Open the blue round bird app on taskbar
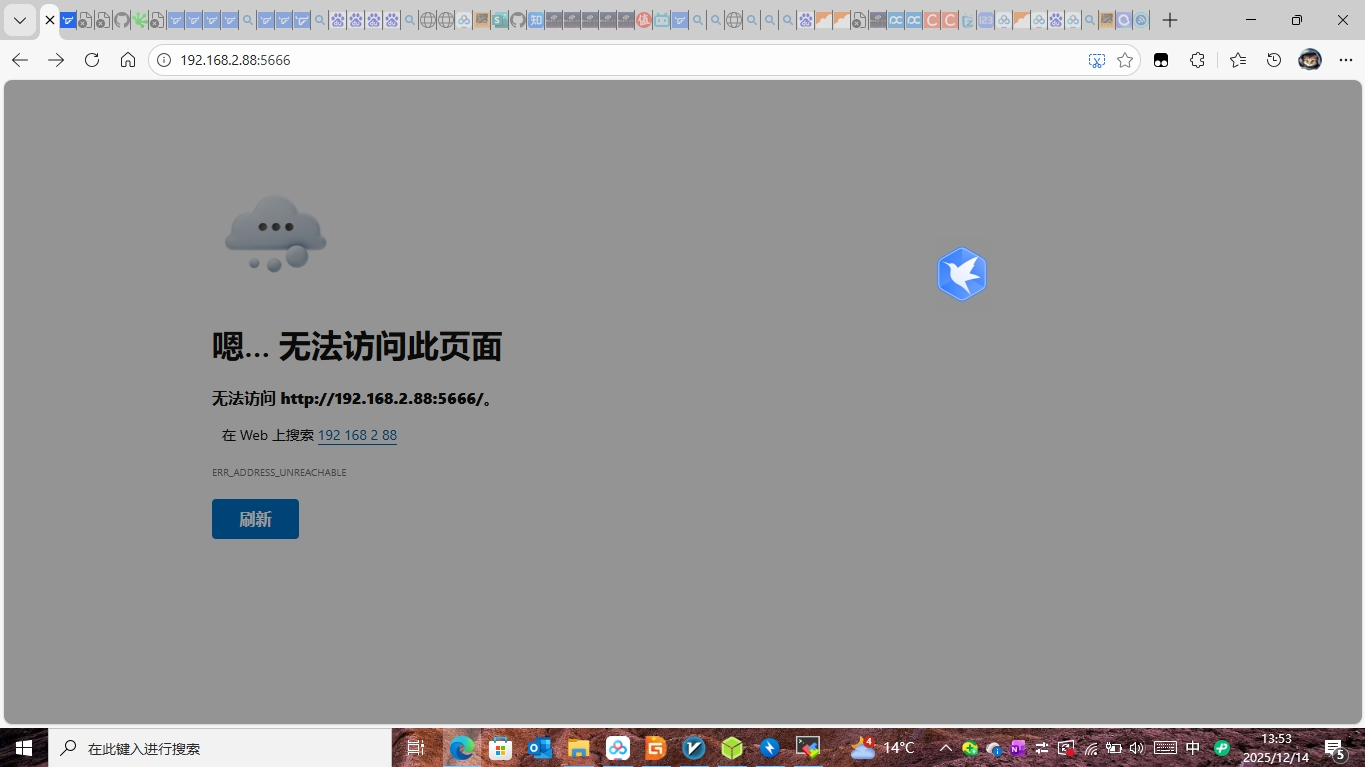Screen dimensions: 1365x767 pos(770,748)
